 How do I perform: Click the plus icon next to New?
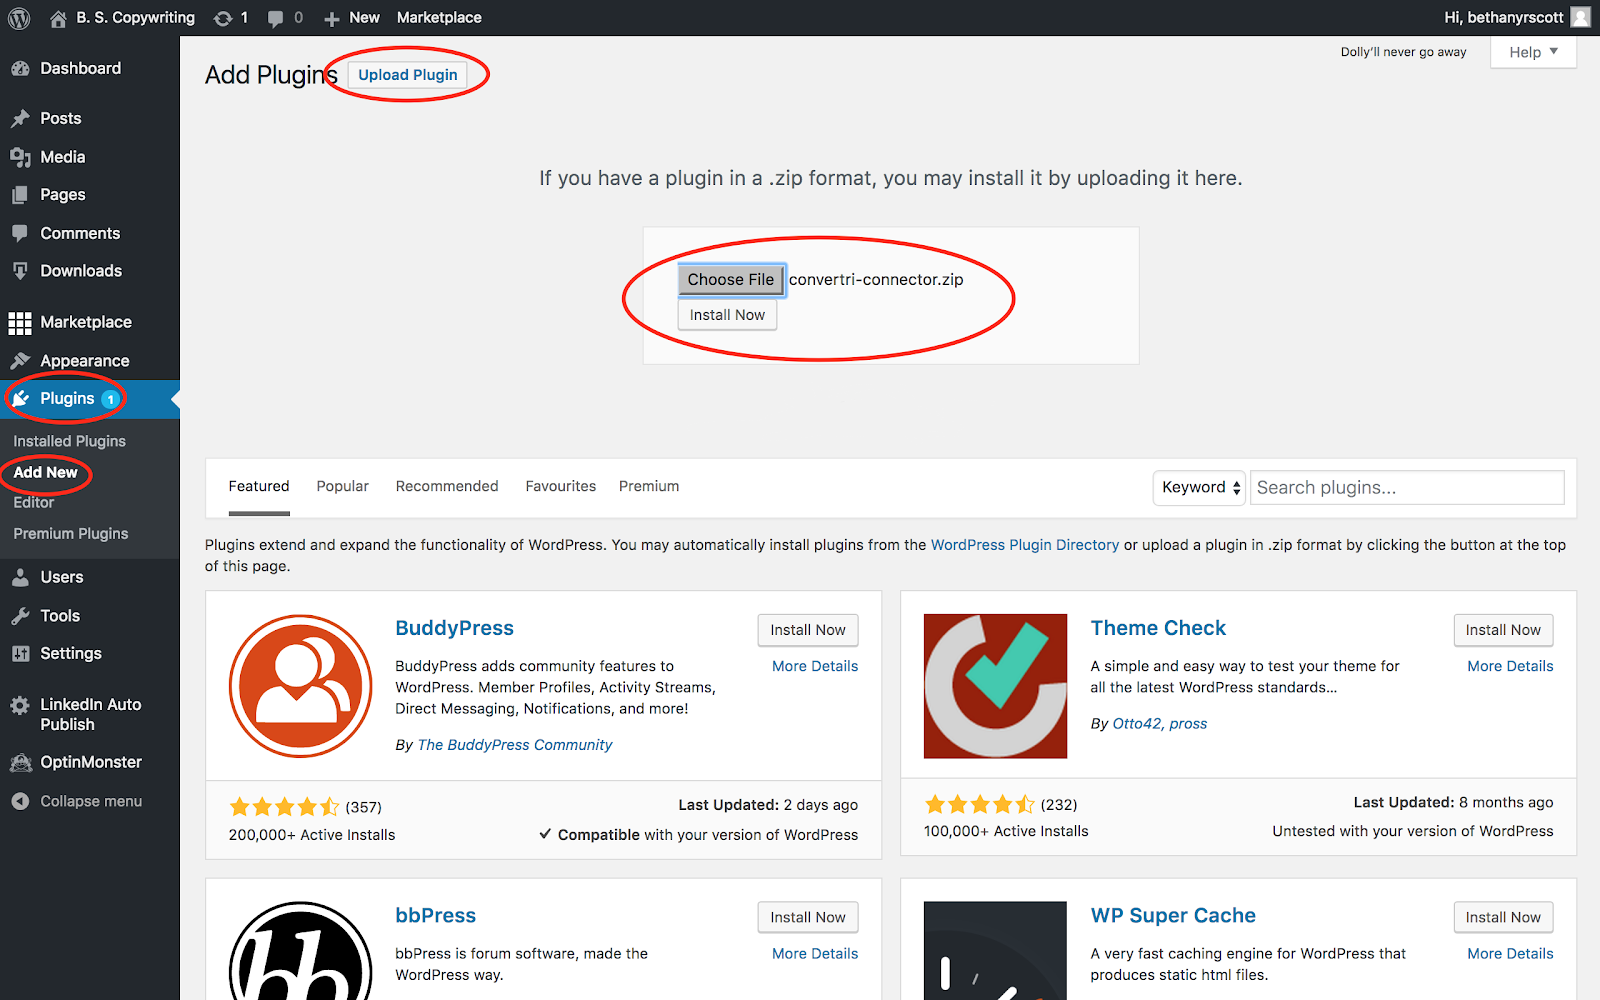332,18
